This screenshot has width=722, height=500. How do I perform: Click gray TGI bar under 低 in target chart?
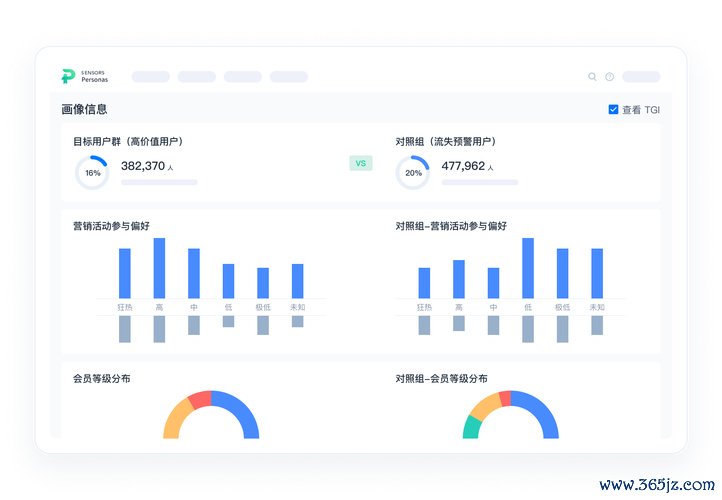pos(228,321)
